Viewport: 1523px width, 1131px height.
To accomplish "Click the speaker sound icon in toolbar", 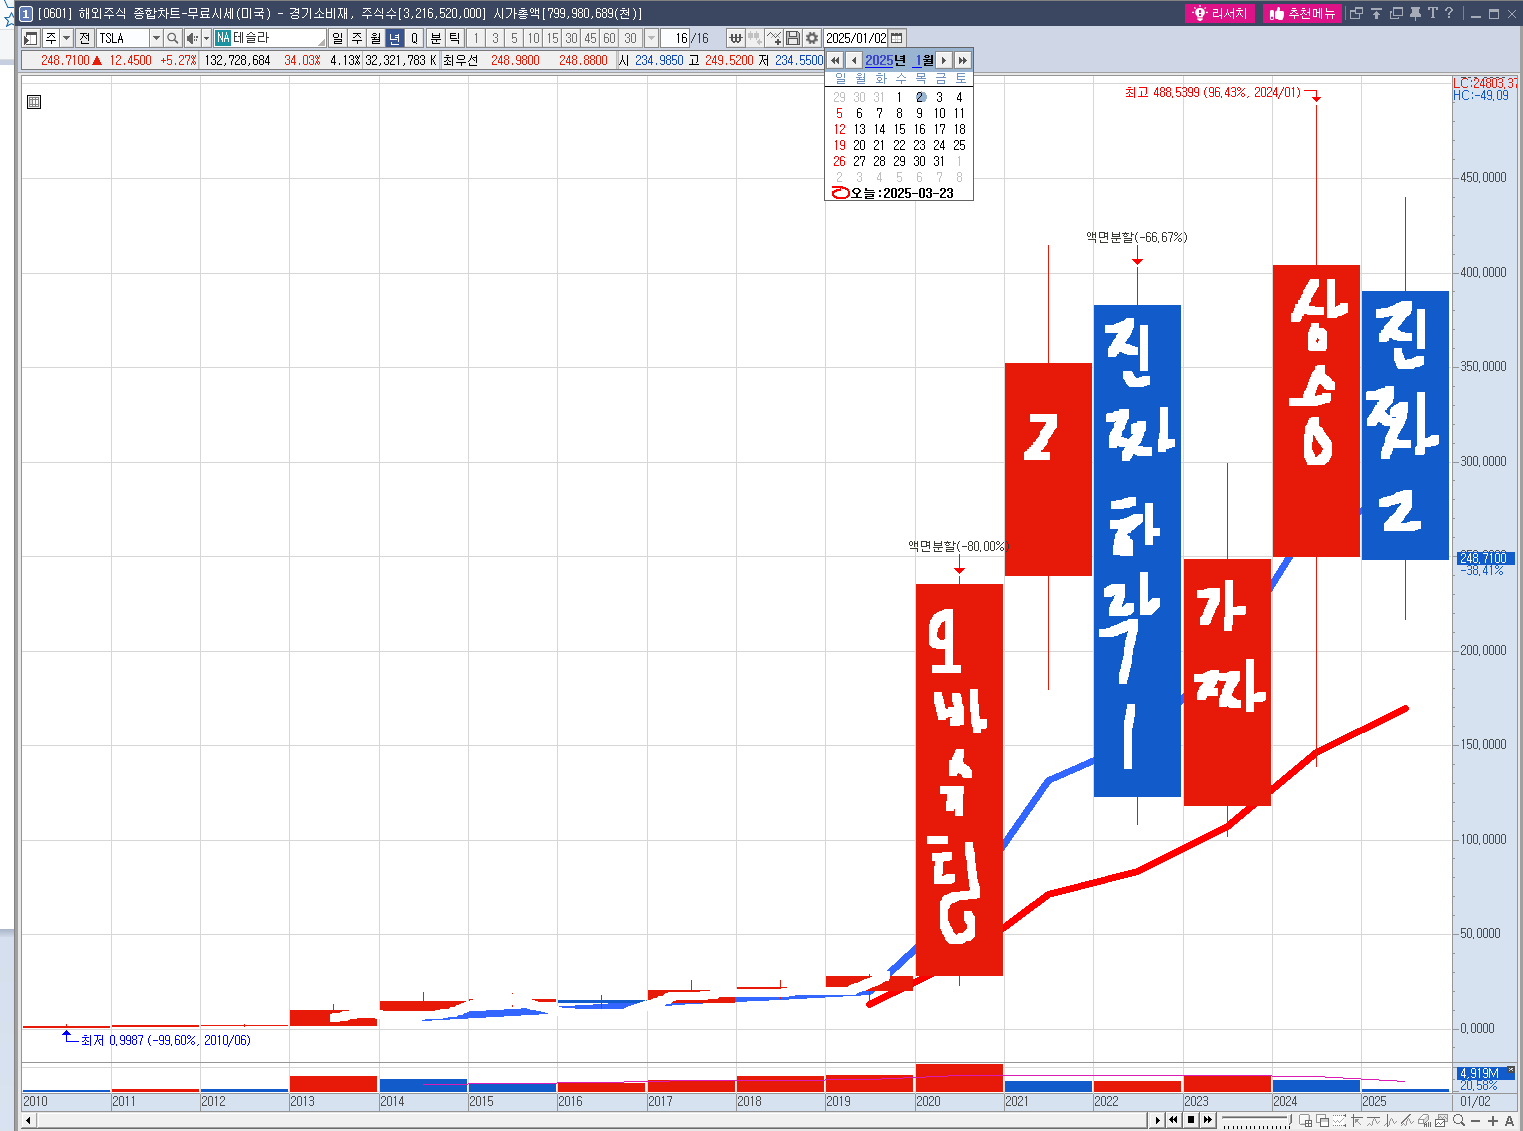I will tap(192, 38).
